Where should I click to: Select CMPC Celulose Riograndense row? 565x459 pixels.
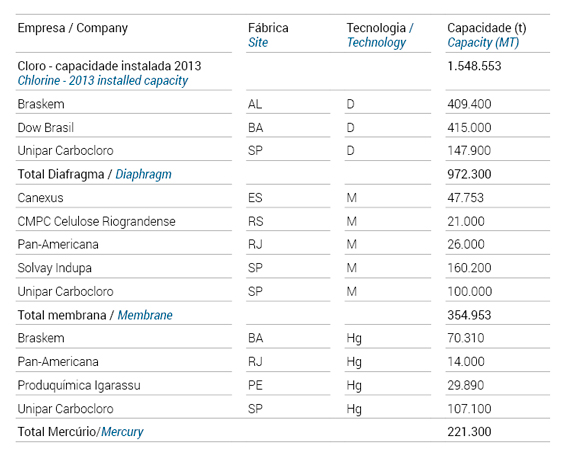click(282, 221)
